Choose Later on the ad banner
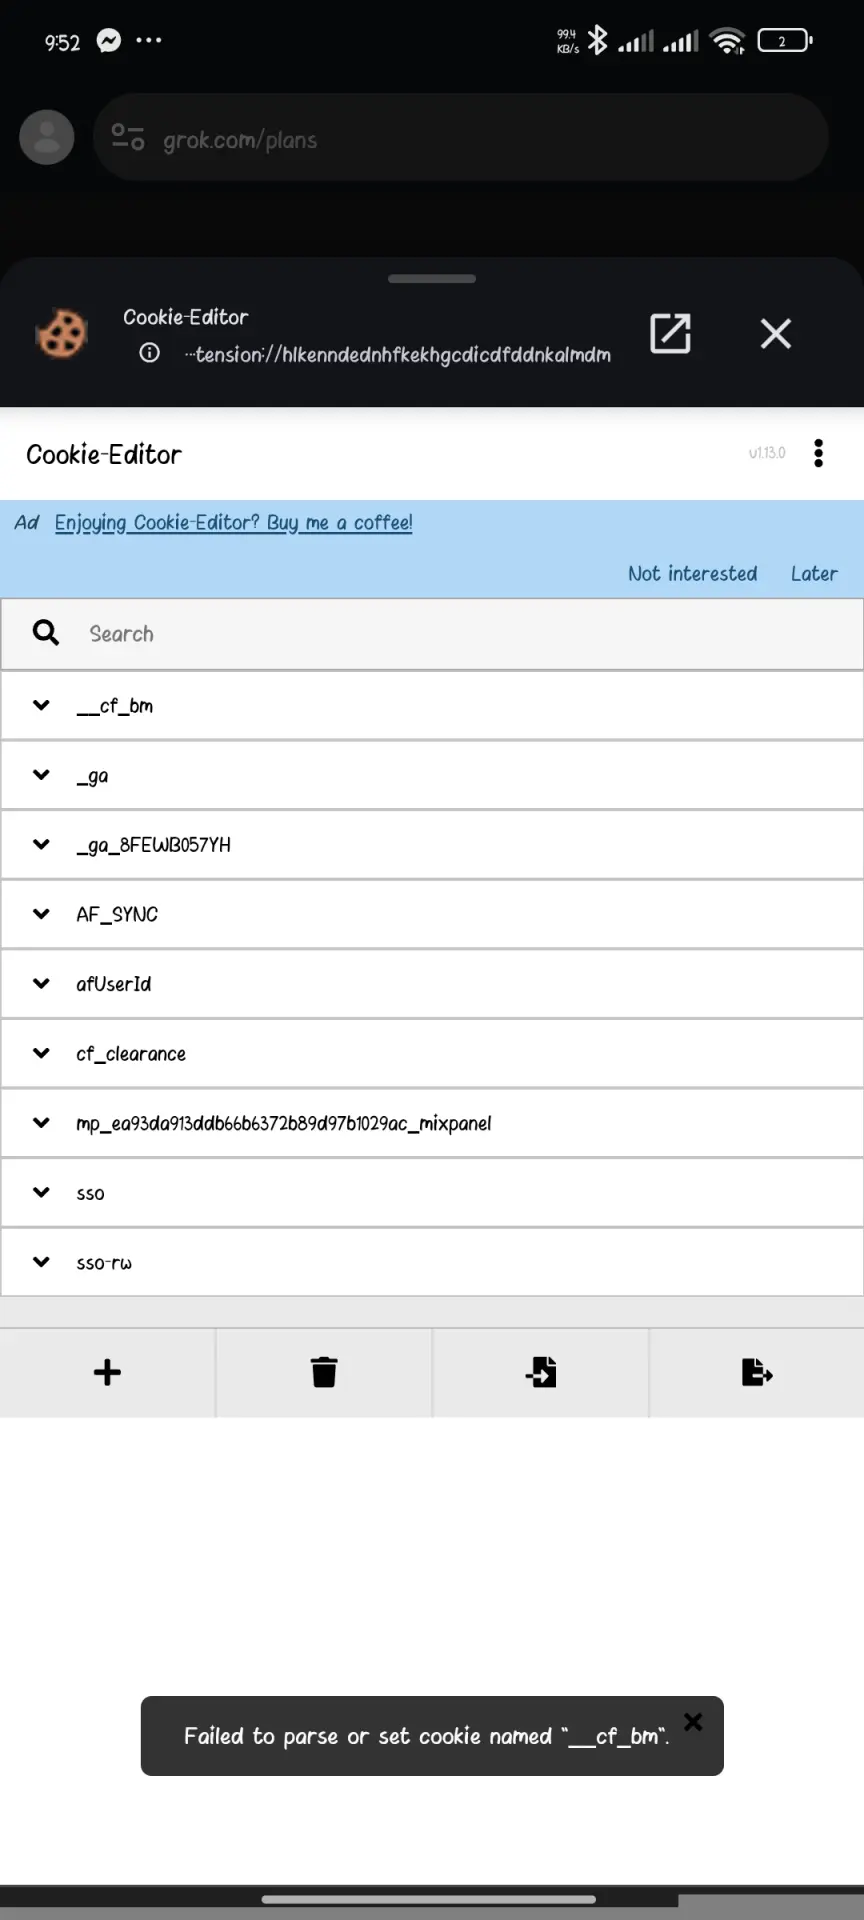The width and height of the screenshot is (864, 1920). coord(814,573)
